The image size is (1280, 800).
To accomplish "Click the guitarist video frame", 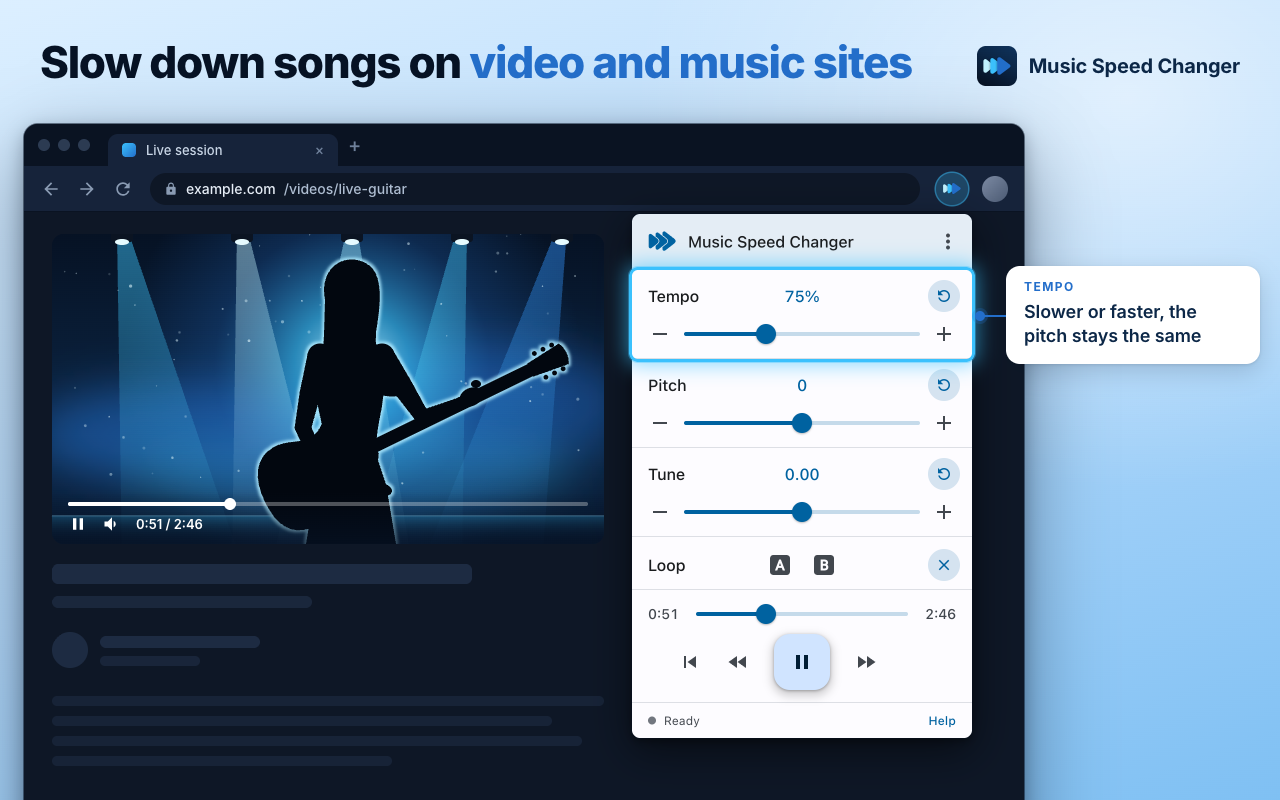I will coord(328,389).
